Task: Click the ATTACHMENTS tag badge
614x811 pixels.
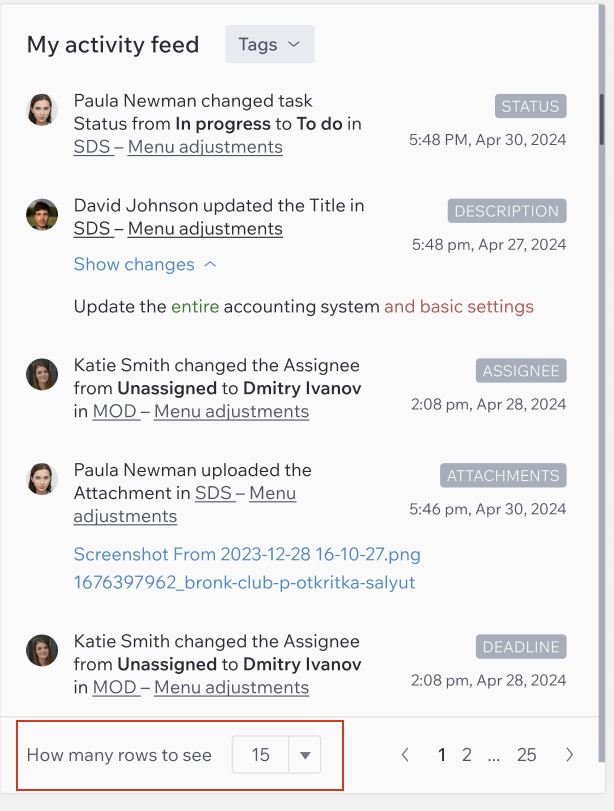Action: 503,475
